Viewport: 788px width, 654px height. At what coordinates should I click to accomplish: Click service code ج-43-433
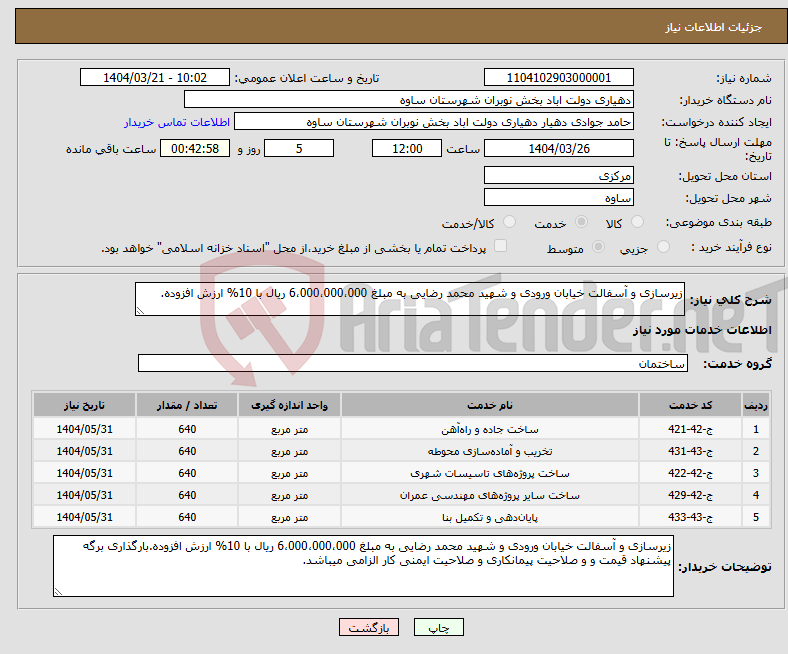point(691,517)
